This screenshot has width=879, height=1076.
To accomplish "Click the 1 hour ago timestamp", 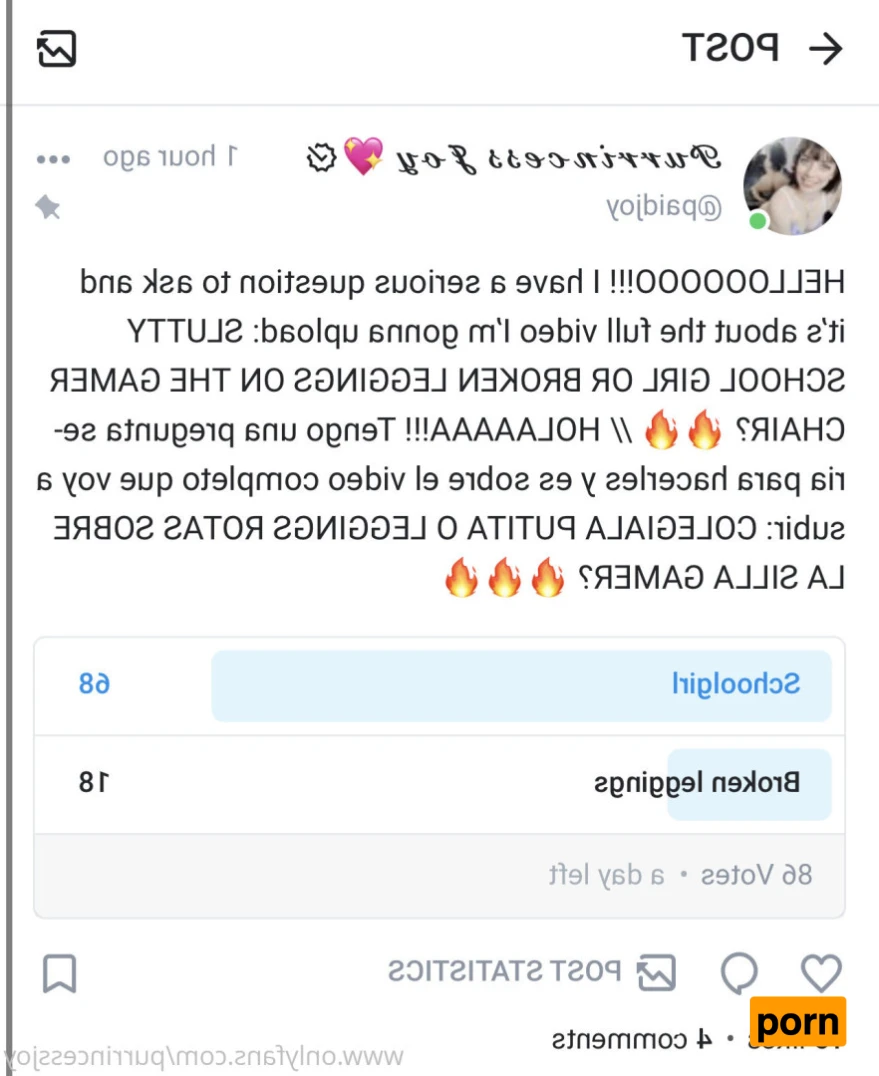I will coord(169,157).
